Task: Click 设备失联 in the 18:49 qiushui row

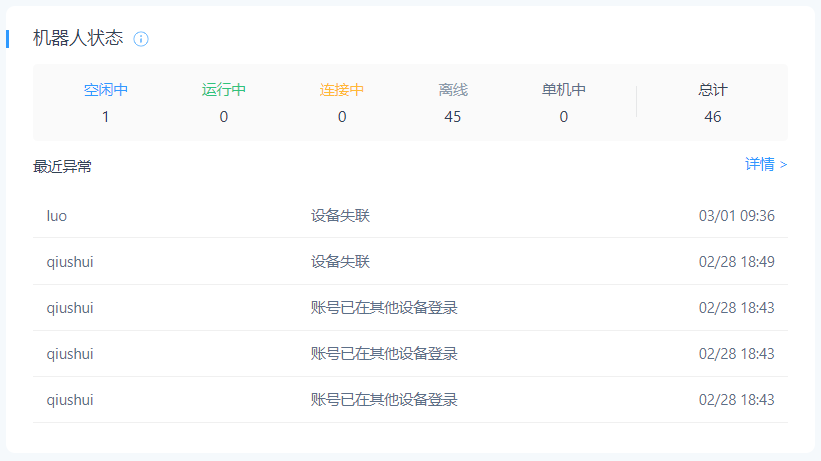Action: tap(340, 262)
